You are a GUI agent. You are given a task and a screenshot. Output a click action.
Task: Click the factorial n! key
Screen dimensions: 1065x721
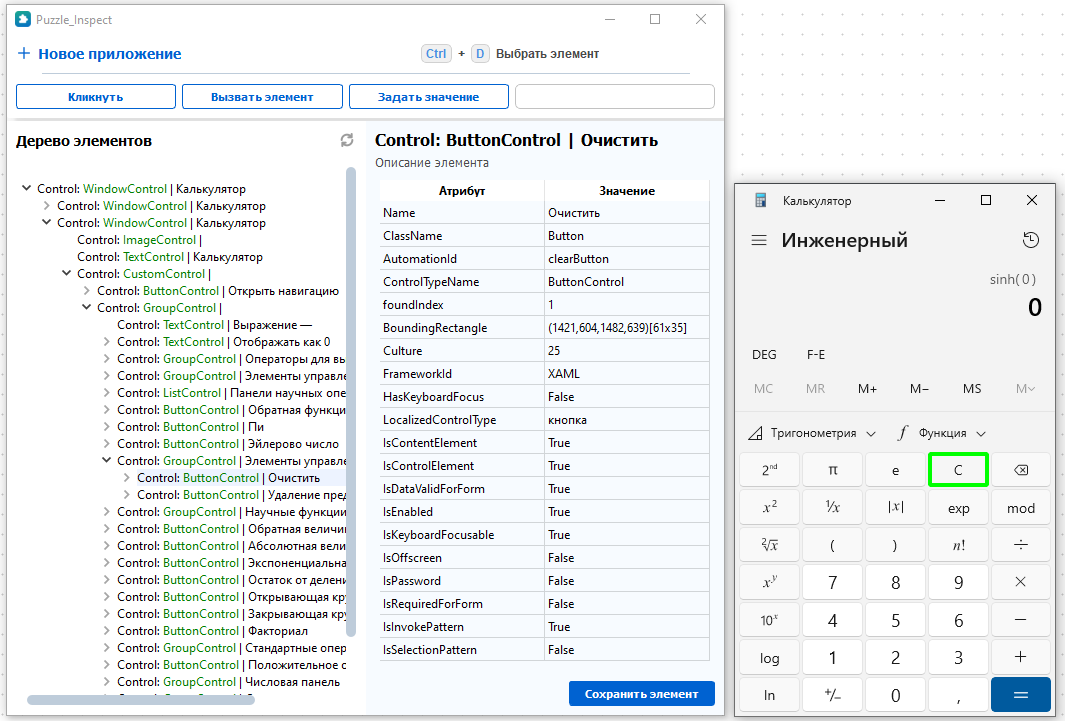tap(958, 545)
